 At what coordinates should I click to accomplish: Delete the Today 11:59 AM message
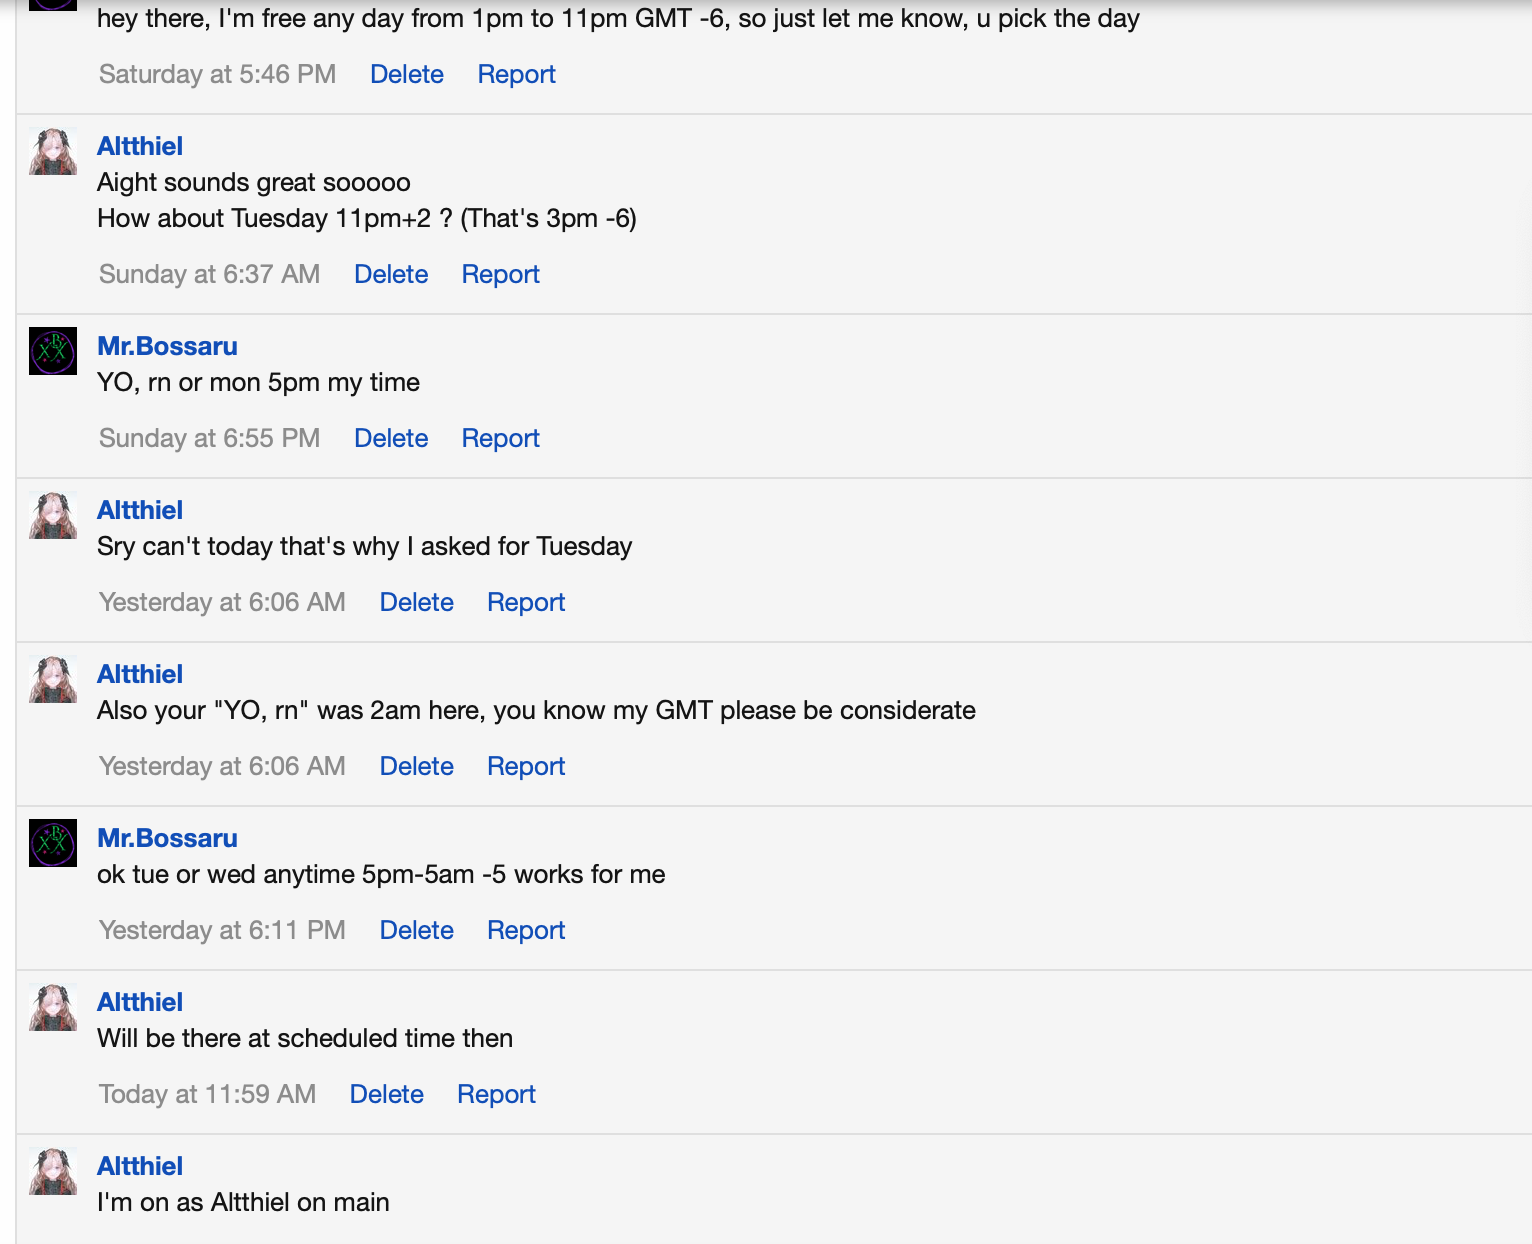386,1094
